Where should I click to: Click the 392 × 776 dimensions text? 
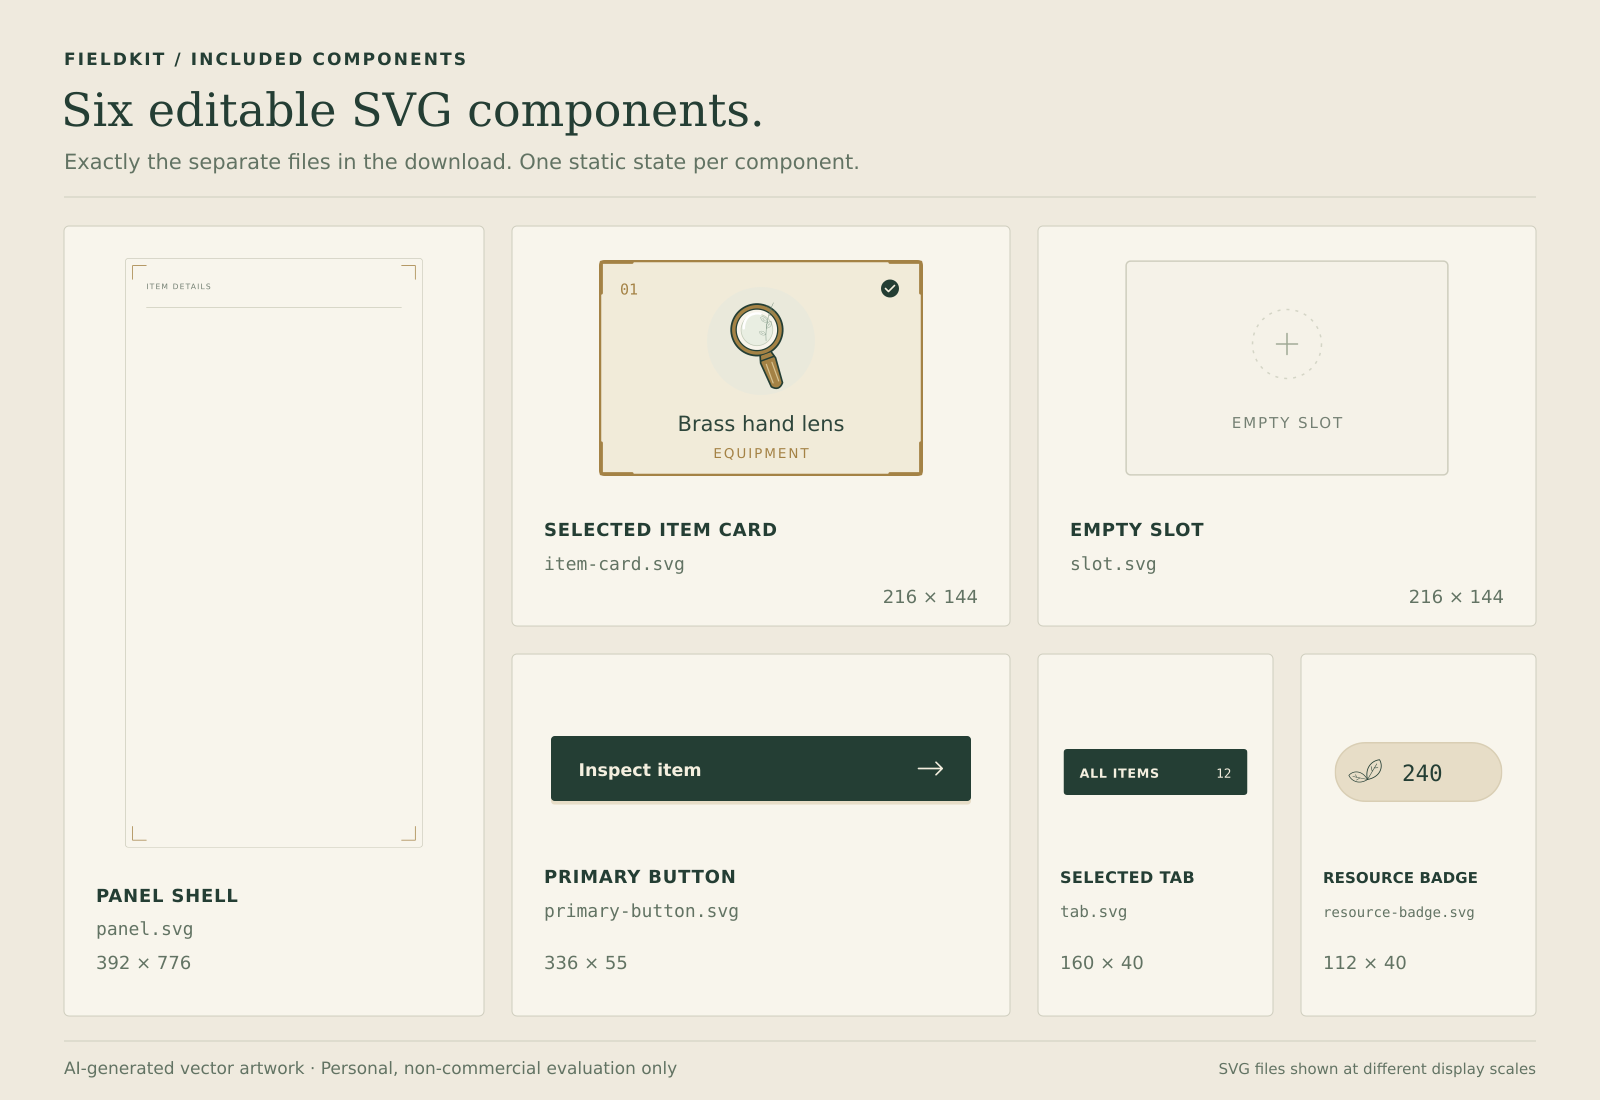(143, 963)
